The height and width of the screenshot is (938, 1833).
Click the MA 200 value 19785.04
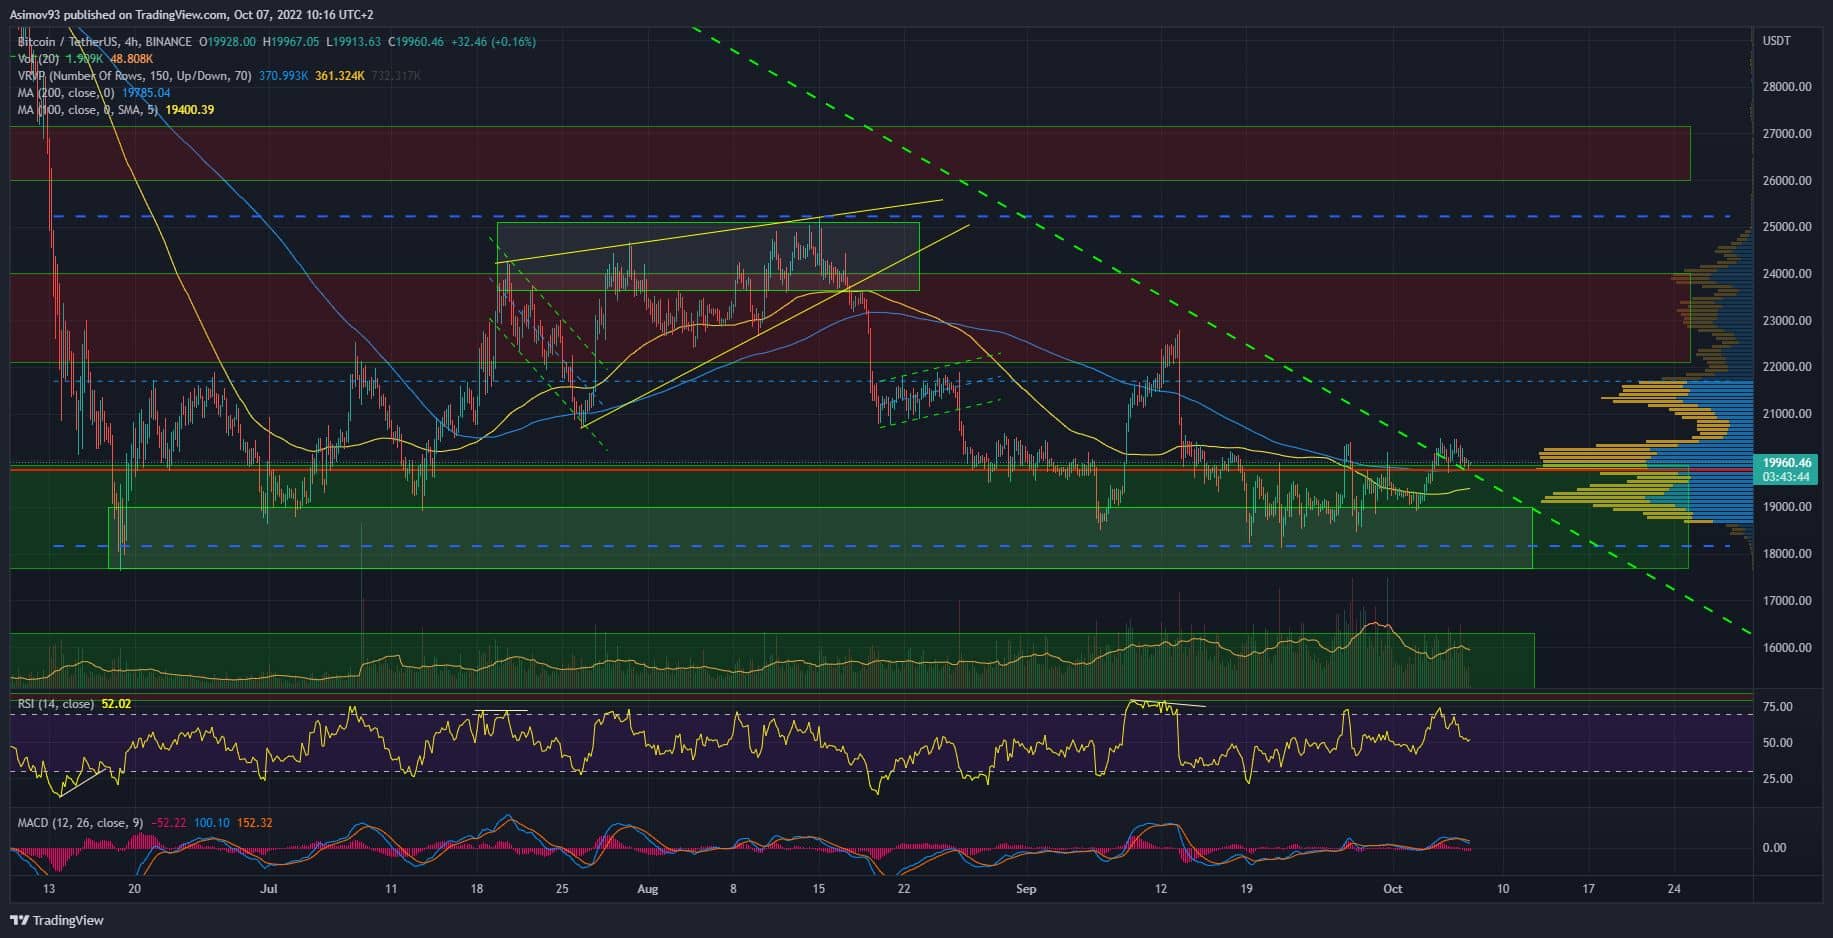coord(146,93)
